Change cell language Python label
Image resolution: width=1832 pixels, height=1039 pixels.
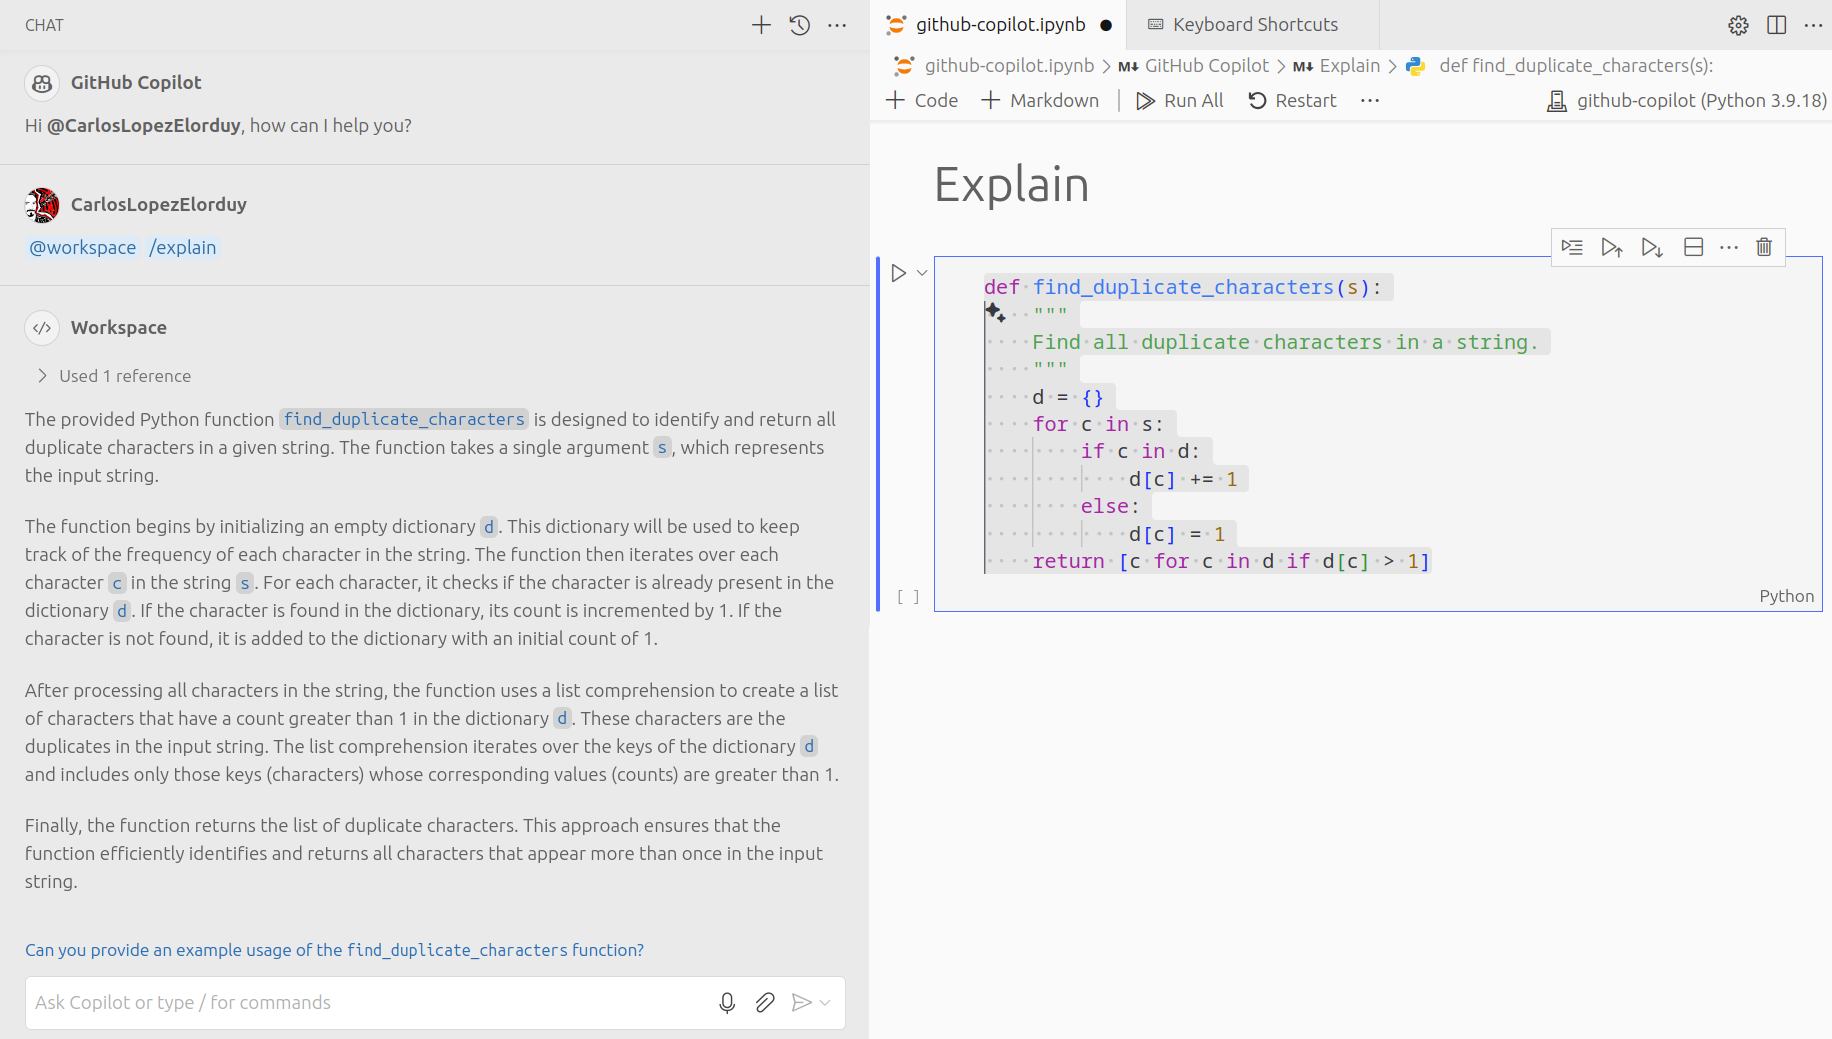tap(1786, 596)
